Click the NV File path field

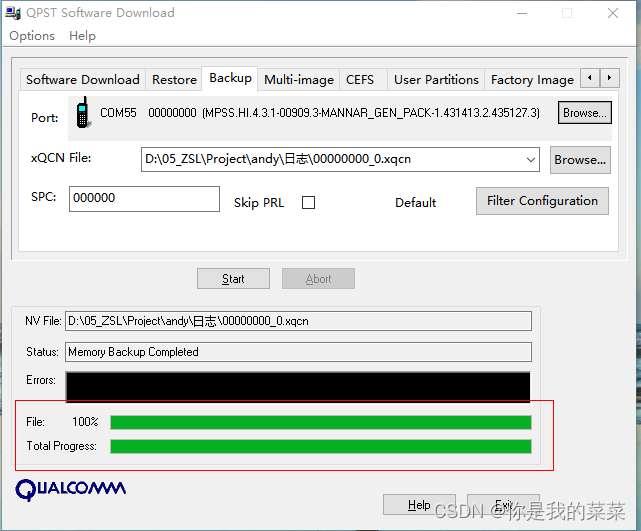[298, 321]
